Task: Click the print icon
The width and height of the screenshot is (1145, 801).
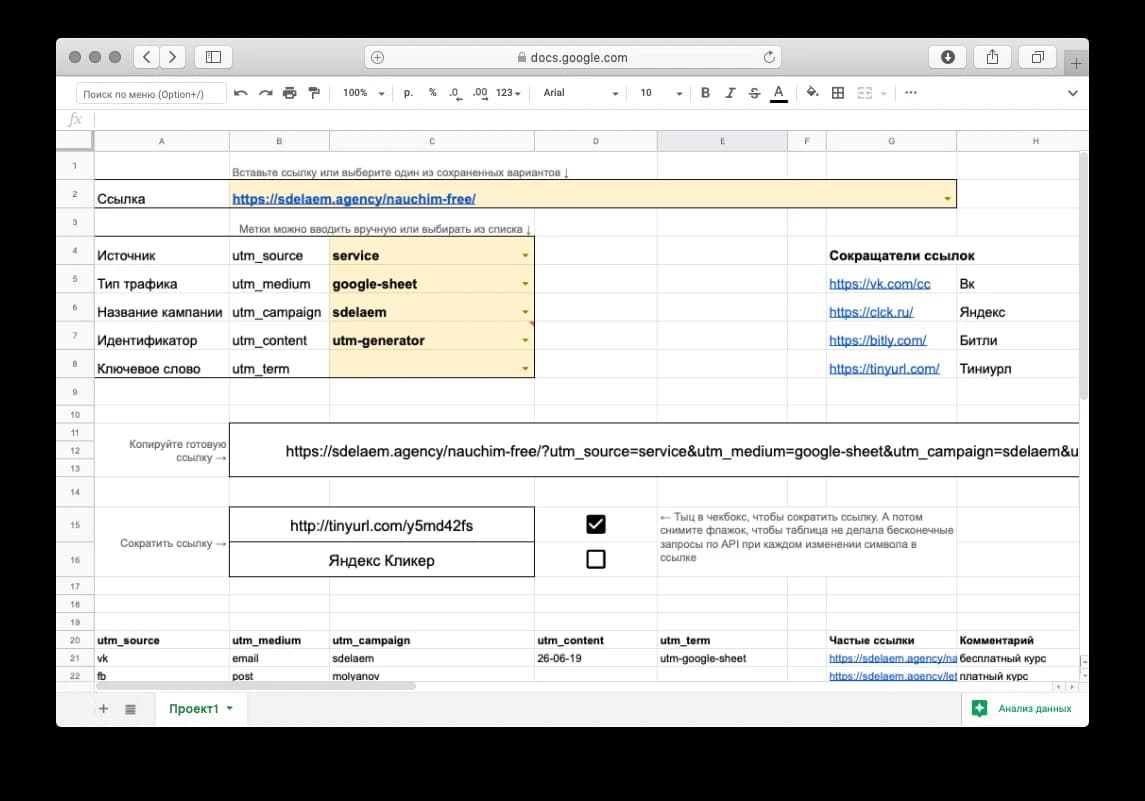Action: point(290,93)
